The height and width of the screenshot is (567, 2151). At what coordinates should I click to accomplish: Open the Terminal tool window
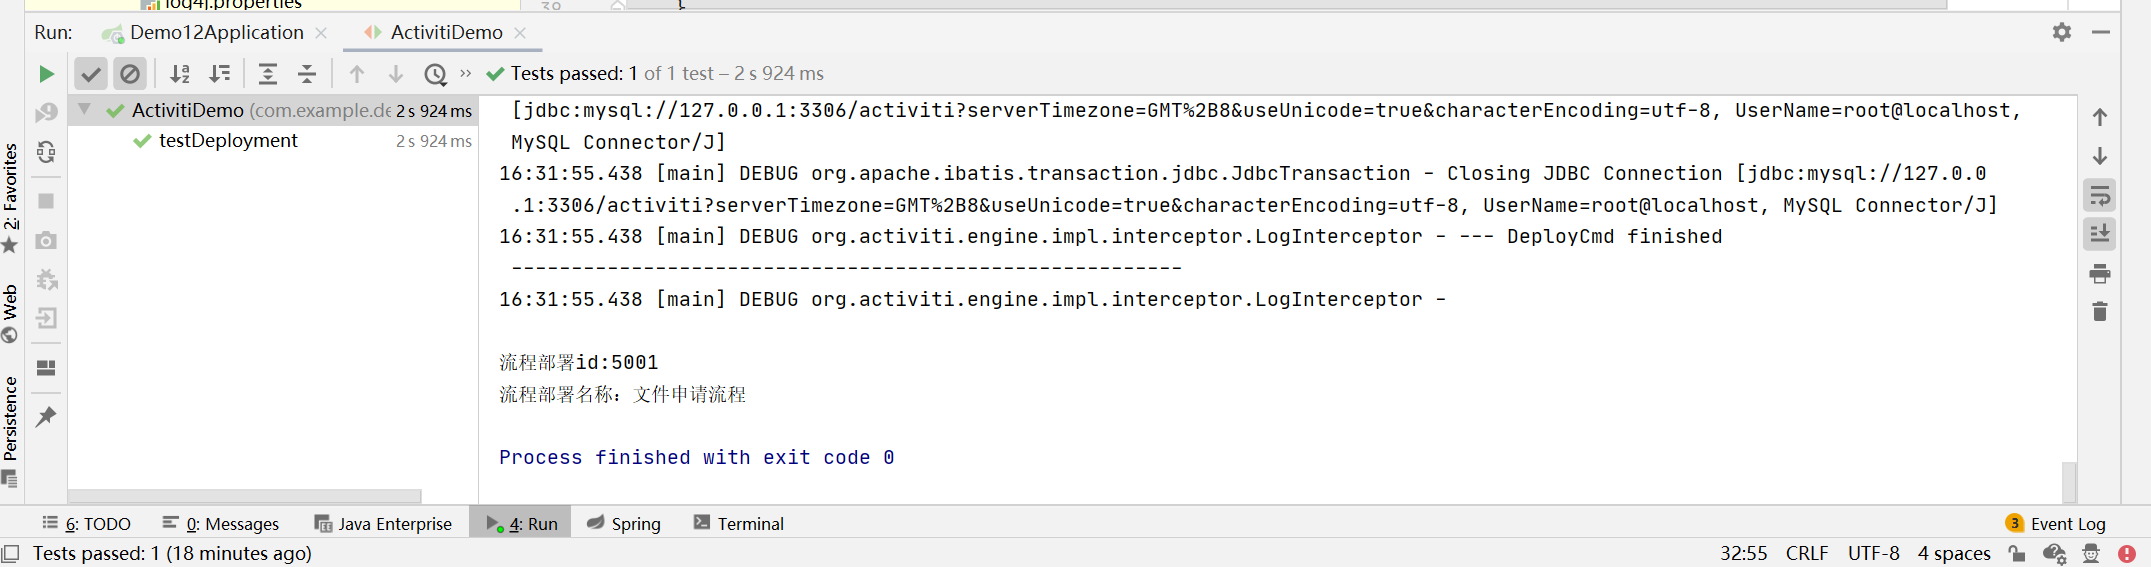739,523
